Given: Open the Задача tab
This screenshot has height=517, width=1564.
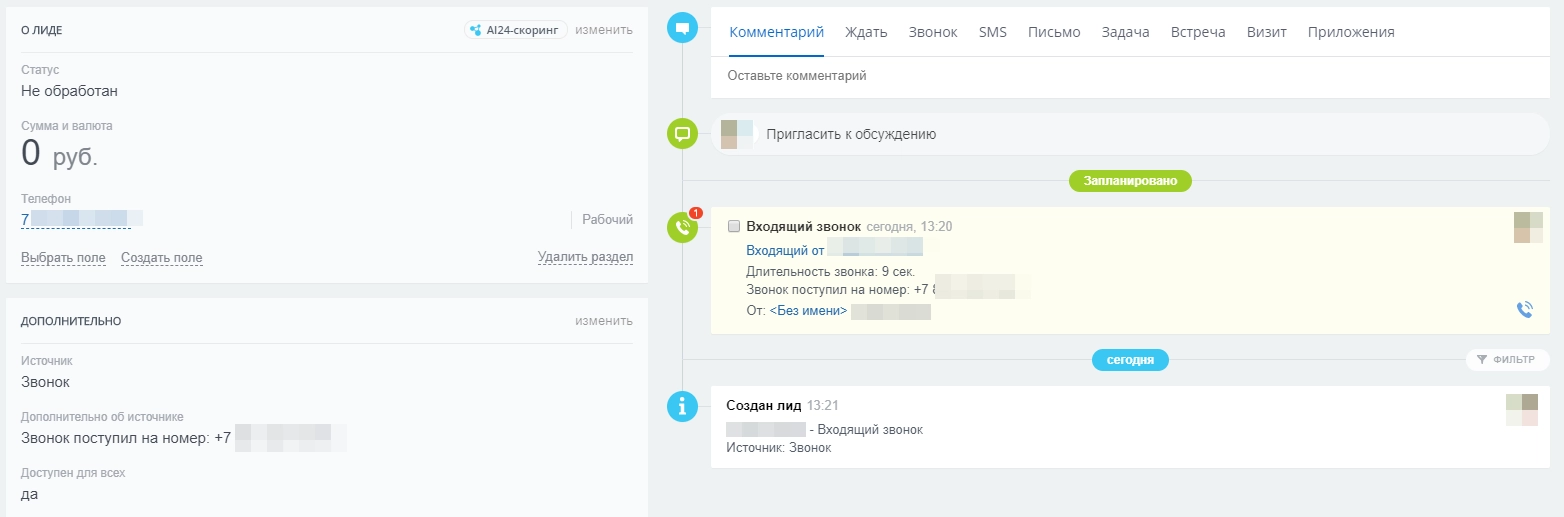Looking at the screenshot, I should pos(1125,32).
